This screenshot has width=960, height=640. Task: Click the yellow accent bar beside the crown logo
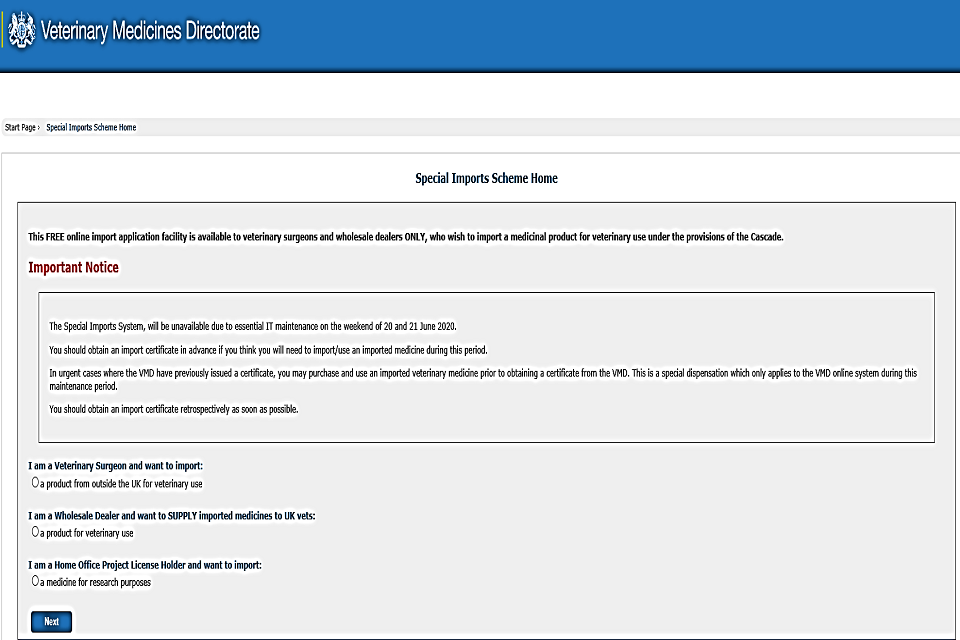tap(4, 31)
